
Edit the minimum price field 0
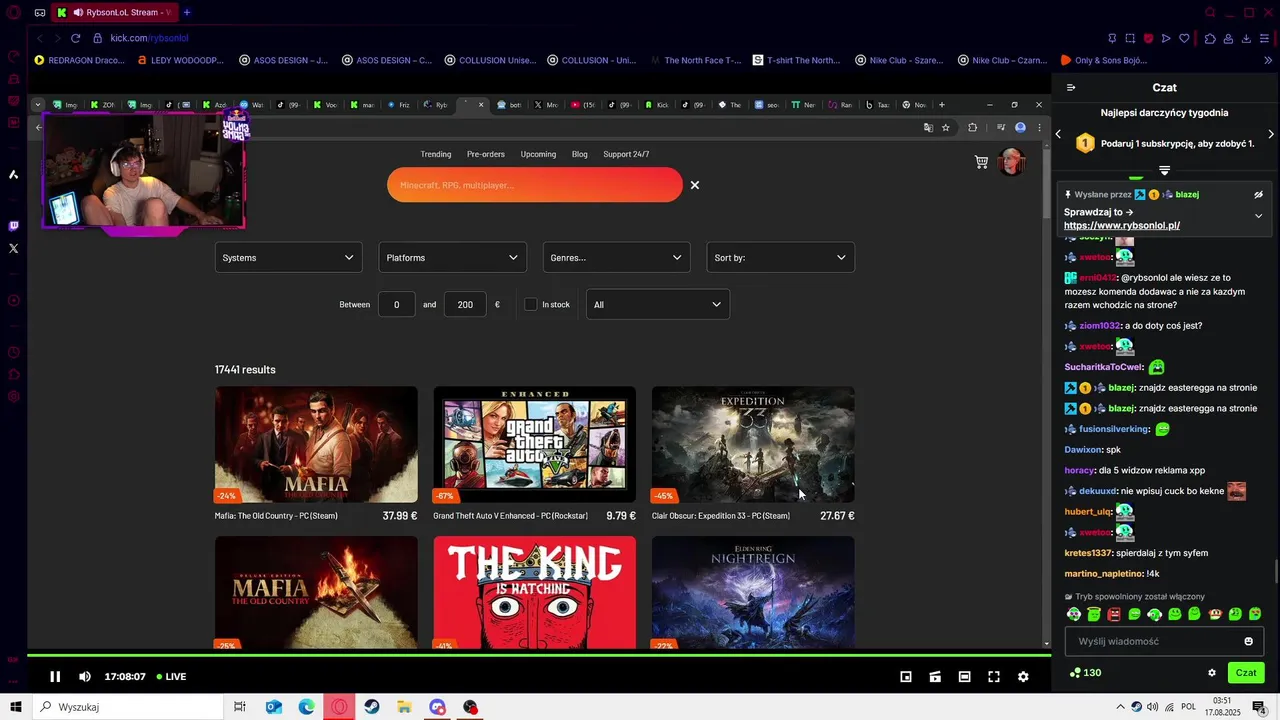coord(397,304)
